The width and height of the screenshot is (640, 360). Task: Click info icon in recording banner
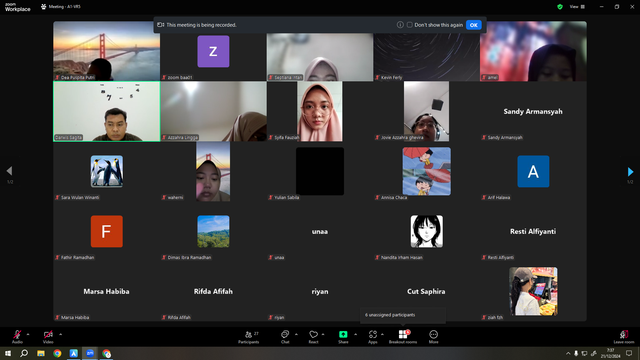pyautogui.click(x=400, y=25)
